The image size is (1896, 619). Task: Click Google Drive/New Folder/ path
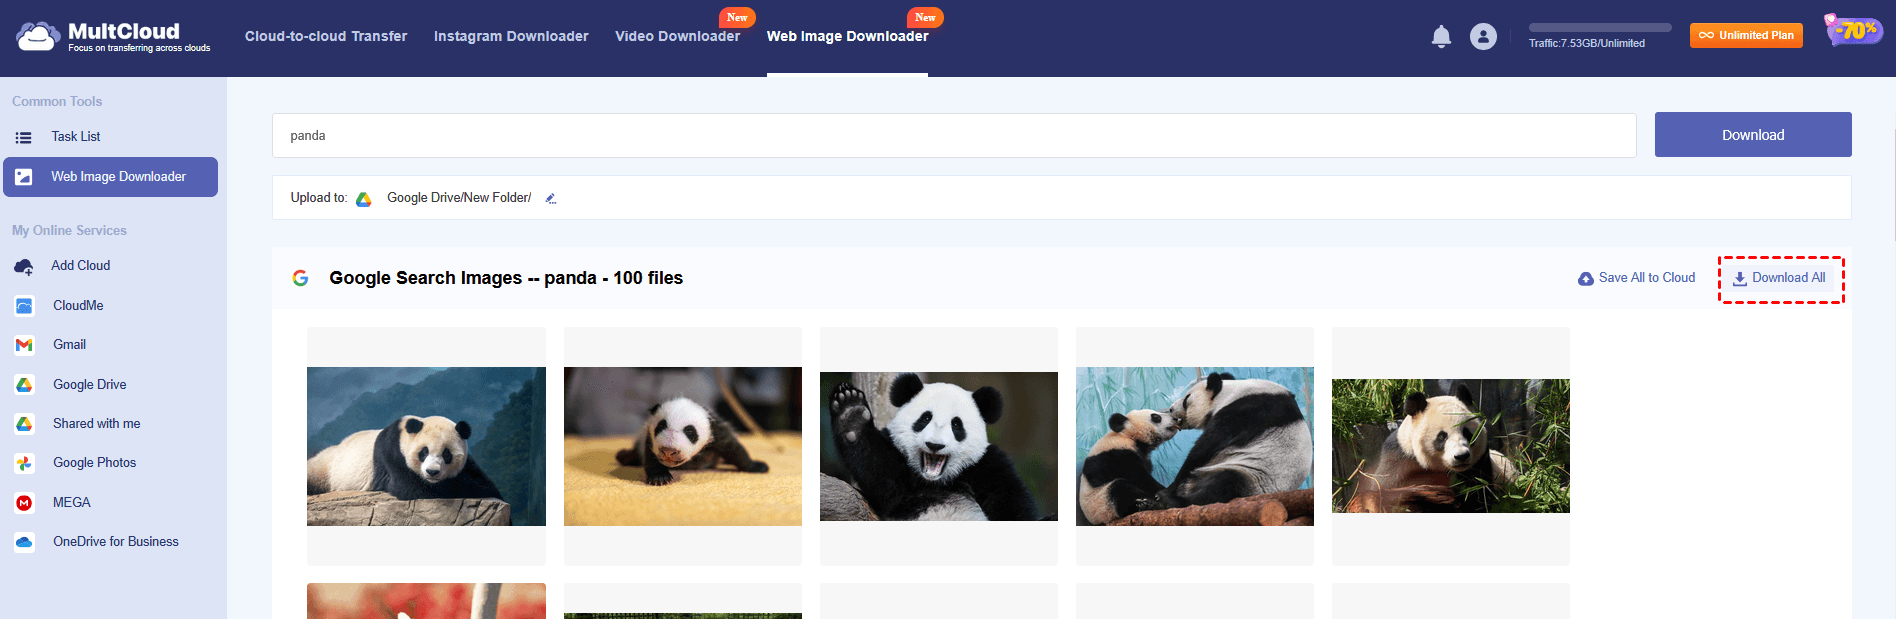[459, 198]
